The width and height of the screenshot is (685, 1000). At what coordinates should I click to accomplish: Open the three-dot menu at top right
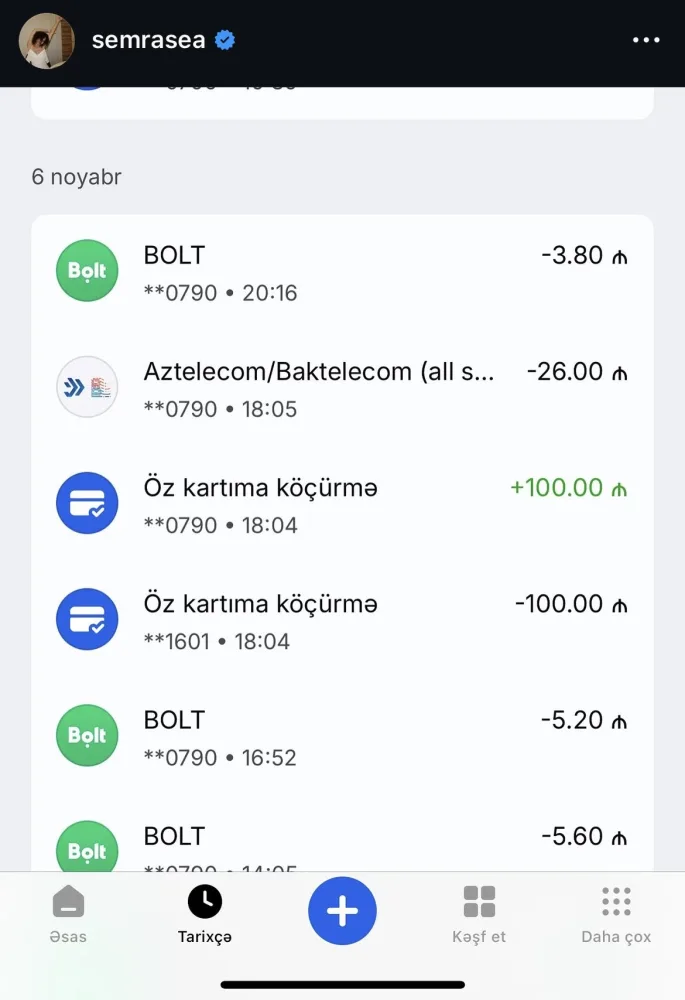tap(646, 40)
